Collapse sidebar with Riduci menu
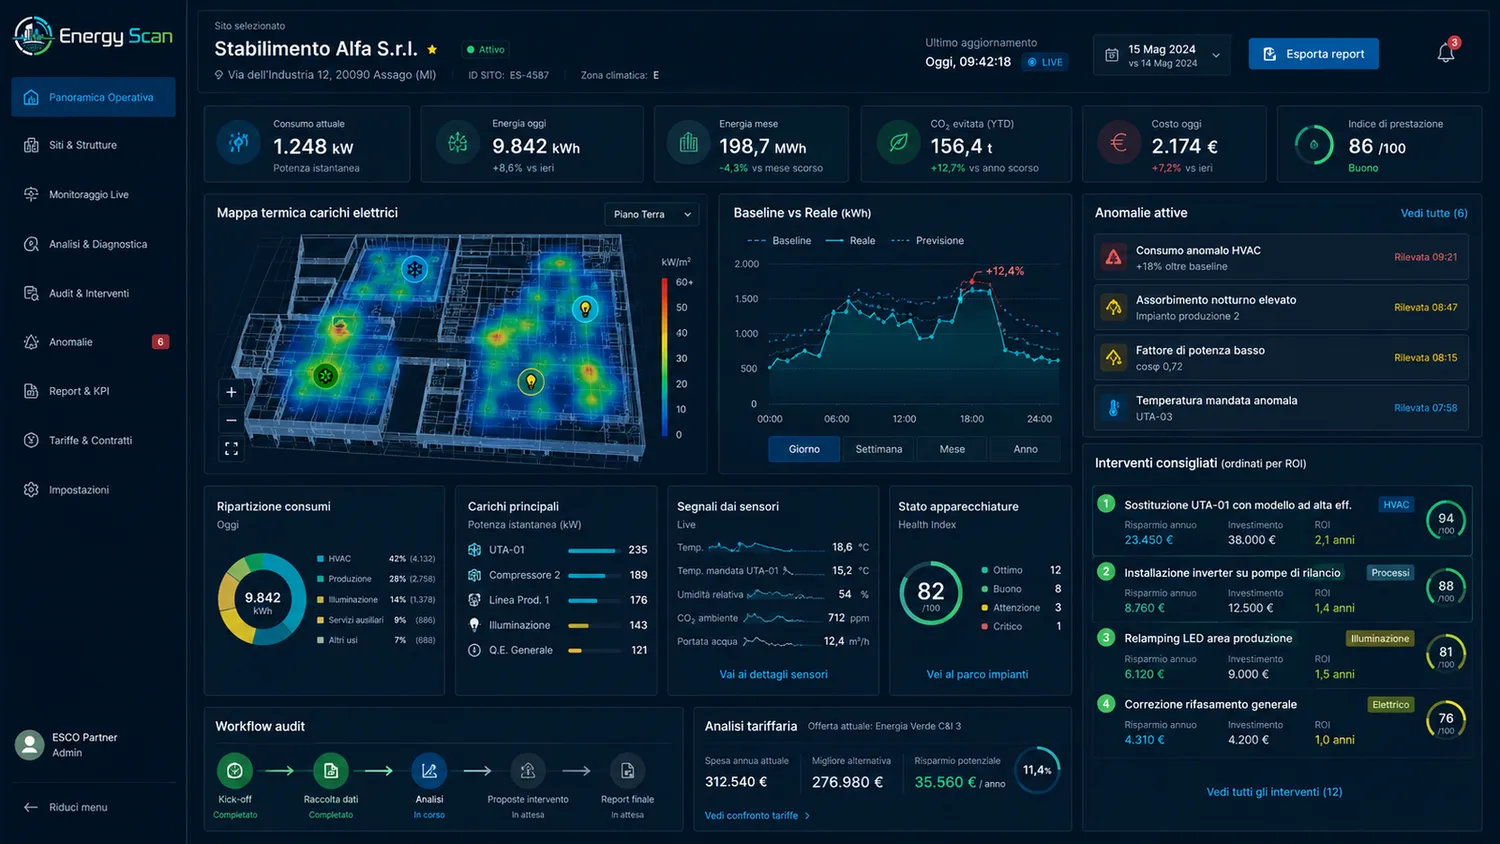Screen dimensions: 1500x844 click(x=66, y=807)
